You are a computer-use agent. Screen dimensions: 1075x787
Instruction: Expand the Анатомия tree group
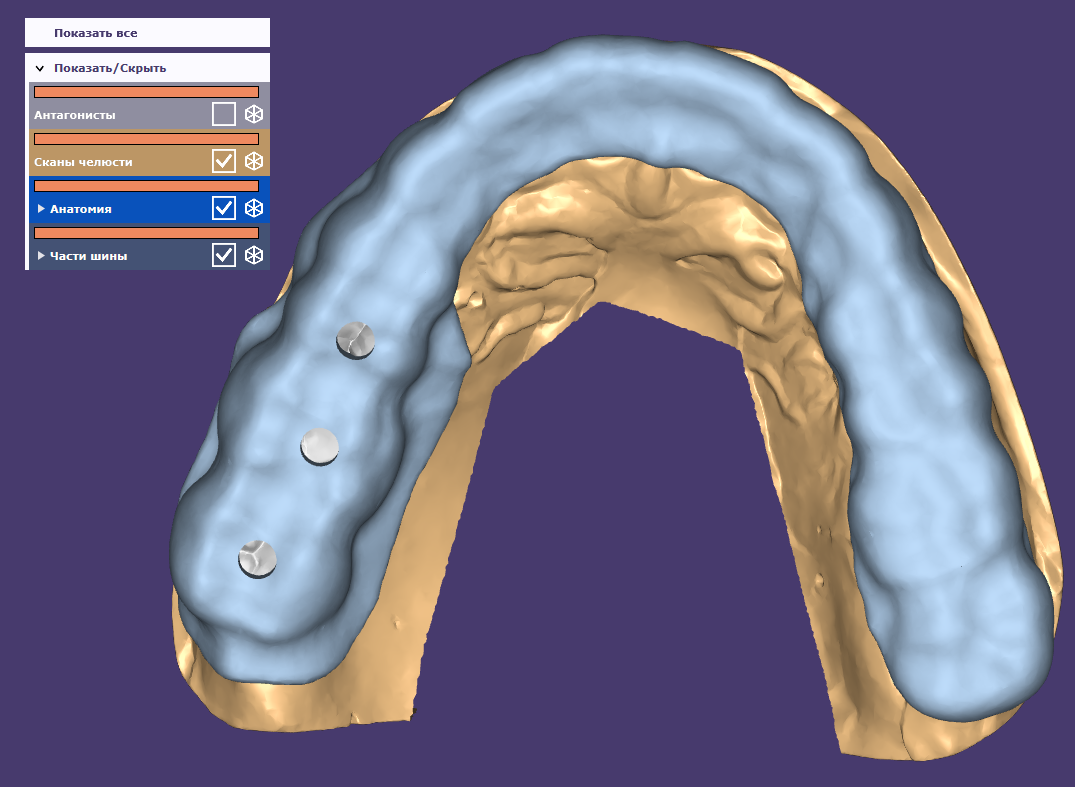coord(41,208)
